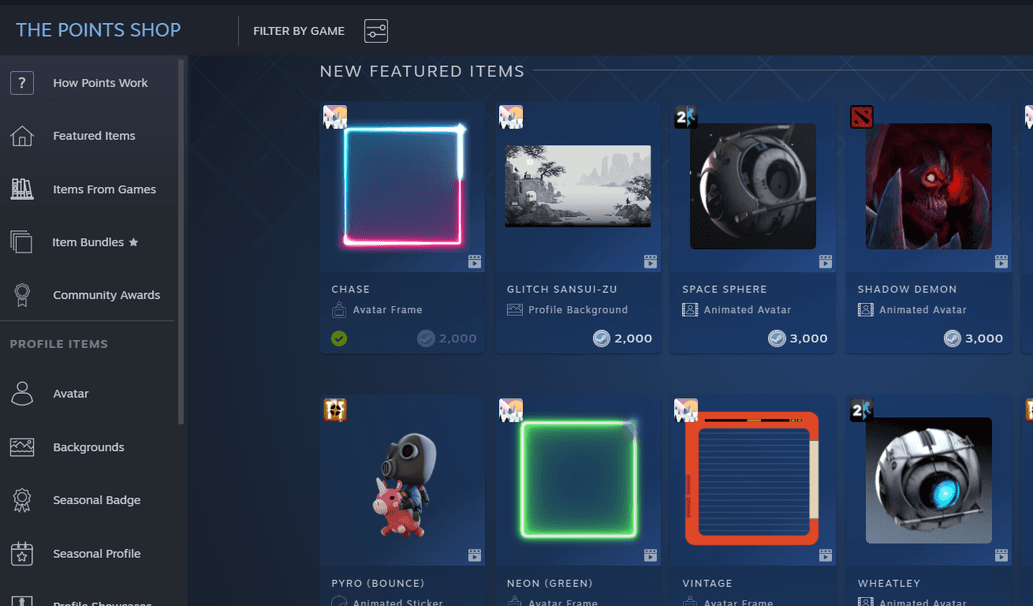Click the PYRO (BOUNCE) item title
The width and height of the screenshot is (1033, 606).
pos(377,583)
